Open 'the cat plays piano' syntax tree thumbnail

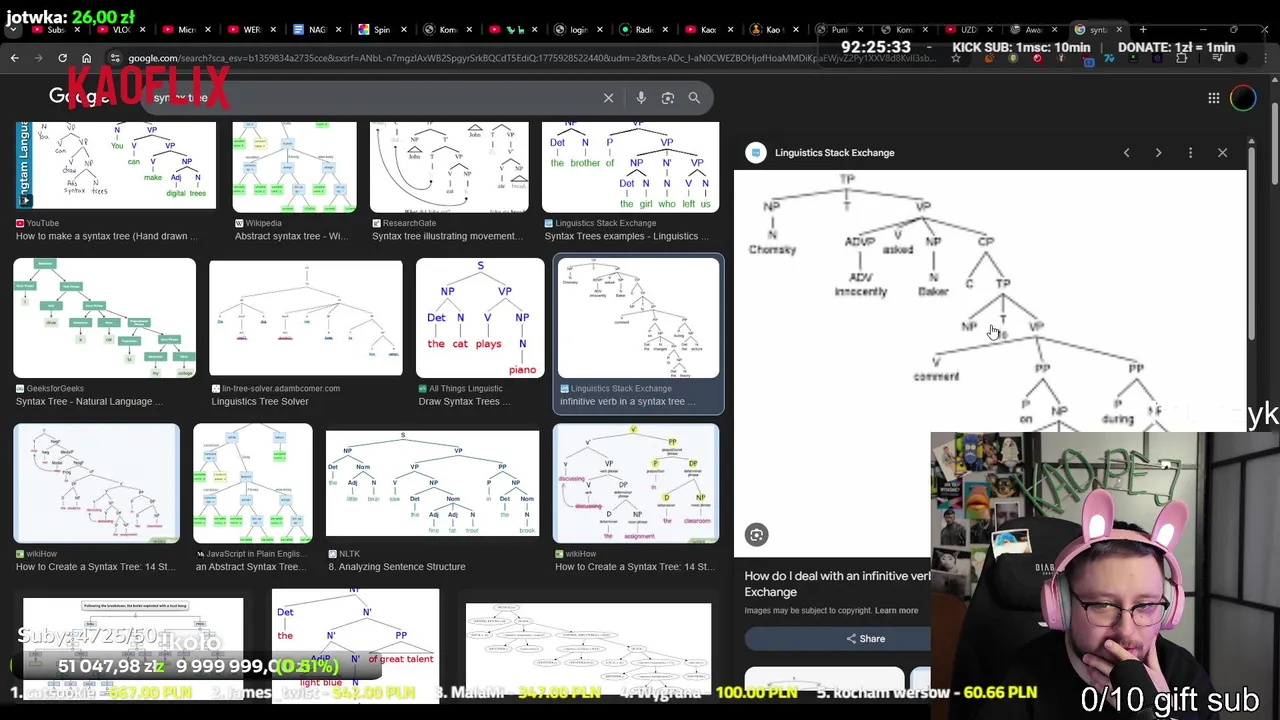(480, 318)
